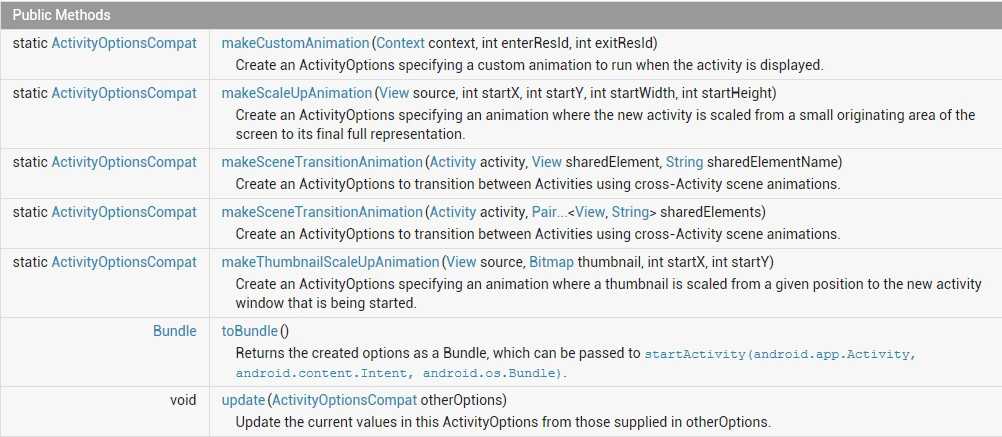Click the Context parameter type link
Viewport: 1002px width, 437px height.
(x=400, y=44)
